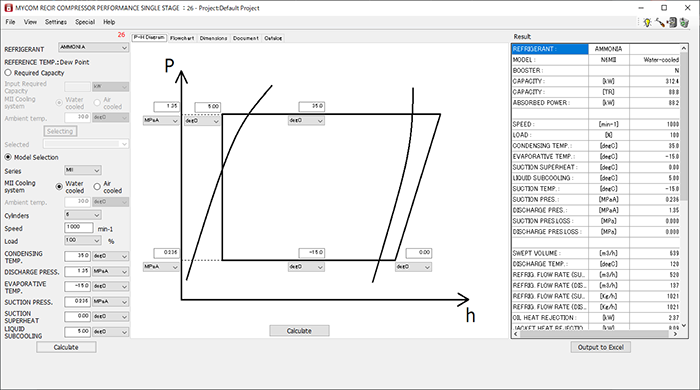Click Output to Excel button
Image resolution: width=700 pixels, height=390 pixels.
click(x=600, y=347)
